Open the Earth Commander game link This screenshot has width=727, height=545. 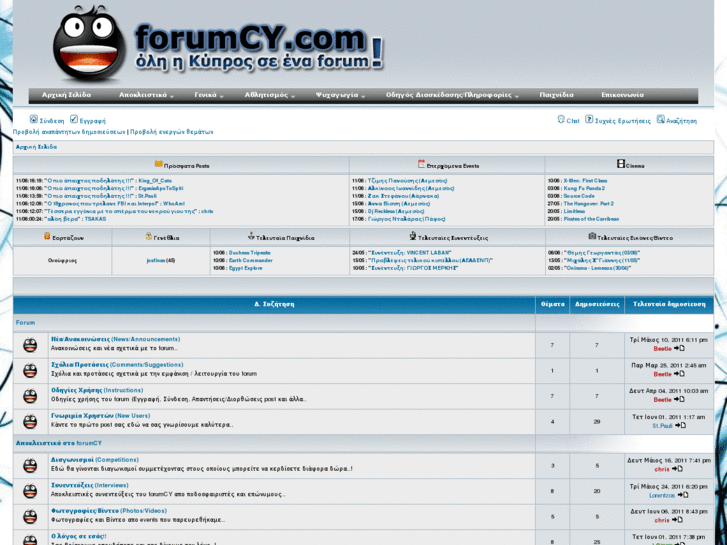251,261
